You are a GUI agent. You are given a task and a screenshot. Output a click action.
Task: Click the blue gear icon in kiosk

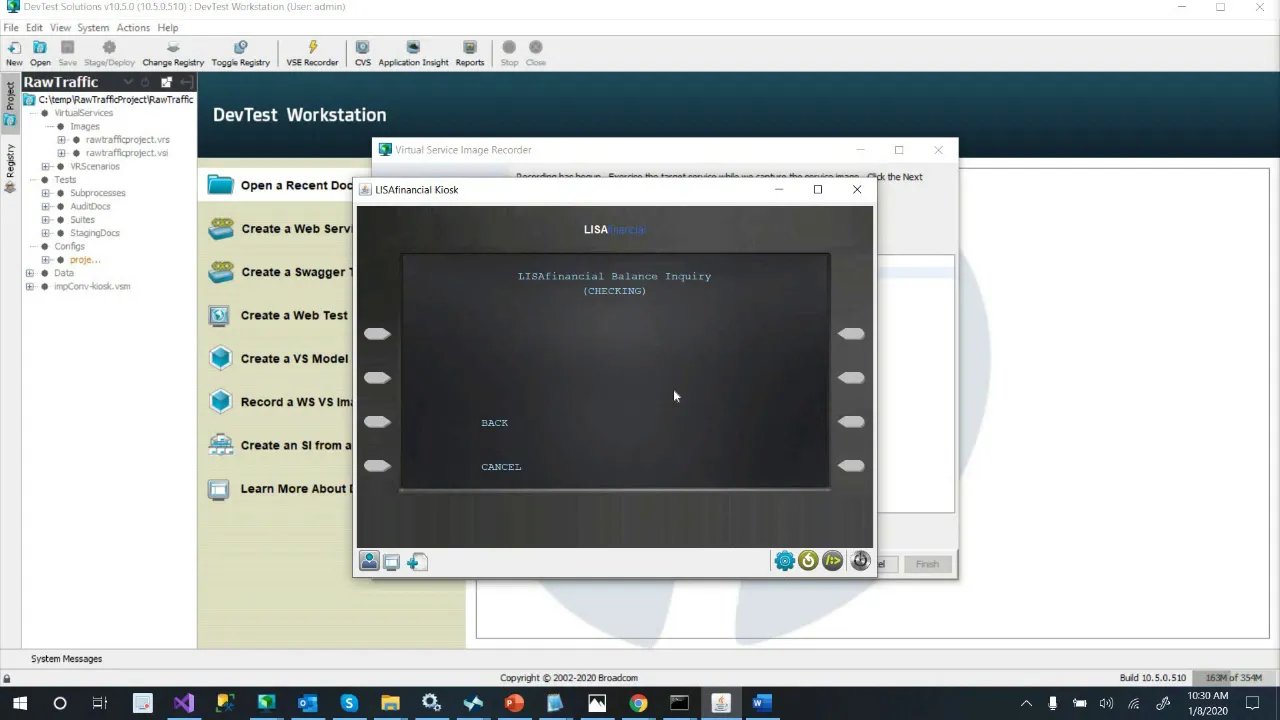click(x=785, y=561)
